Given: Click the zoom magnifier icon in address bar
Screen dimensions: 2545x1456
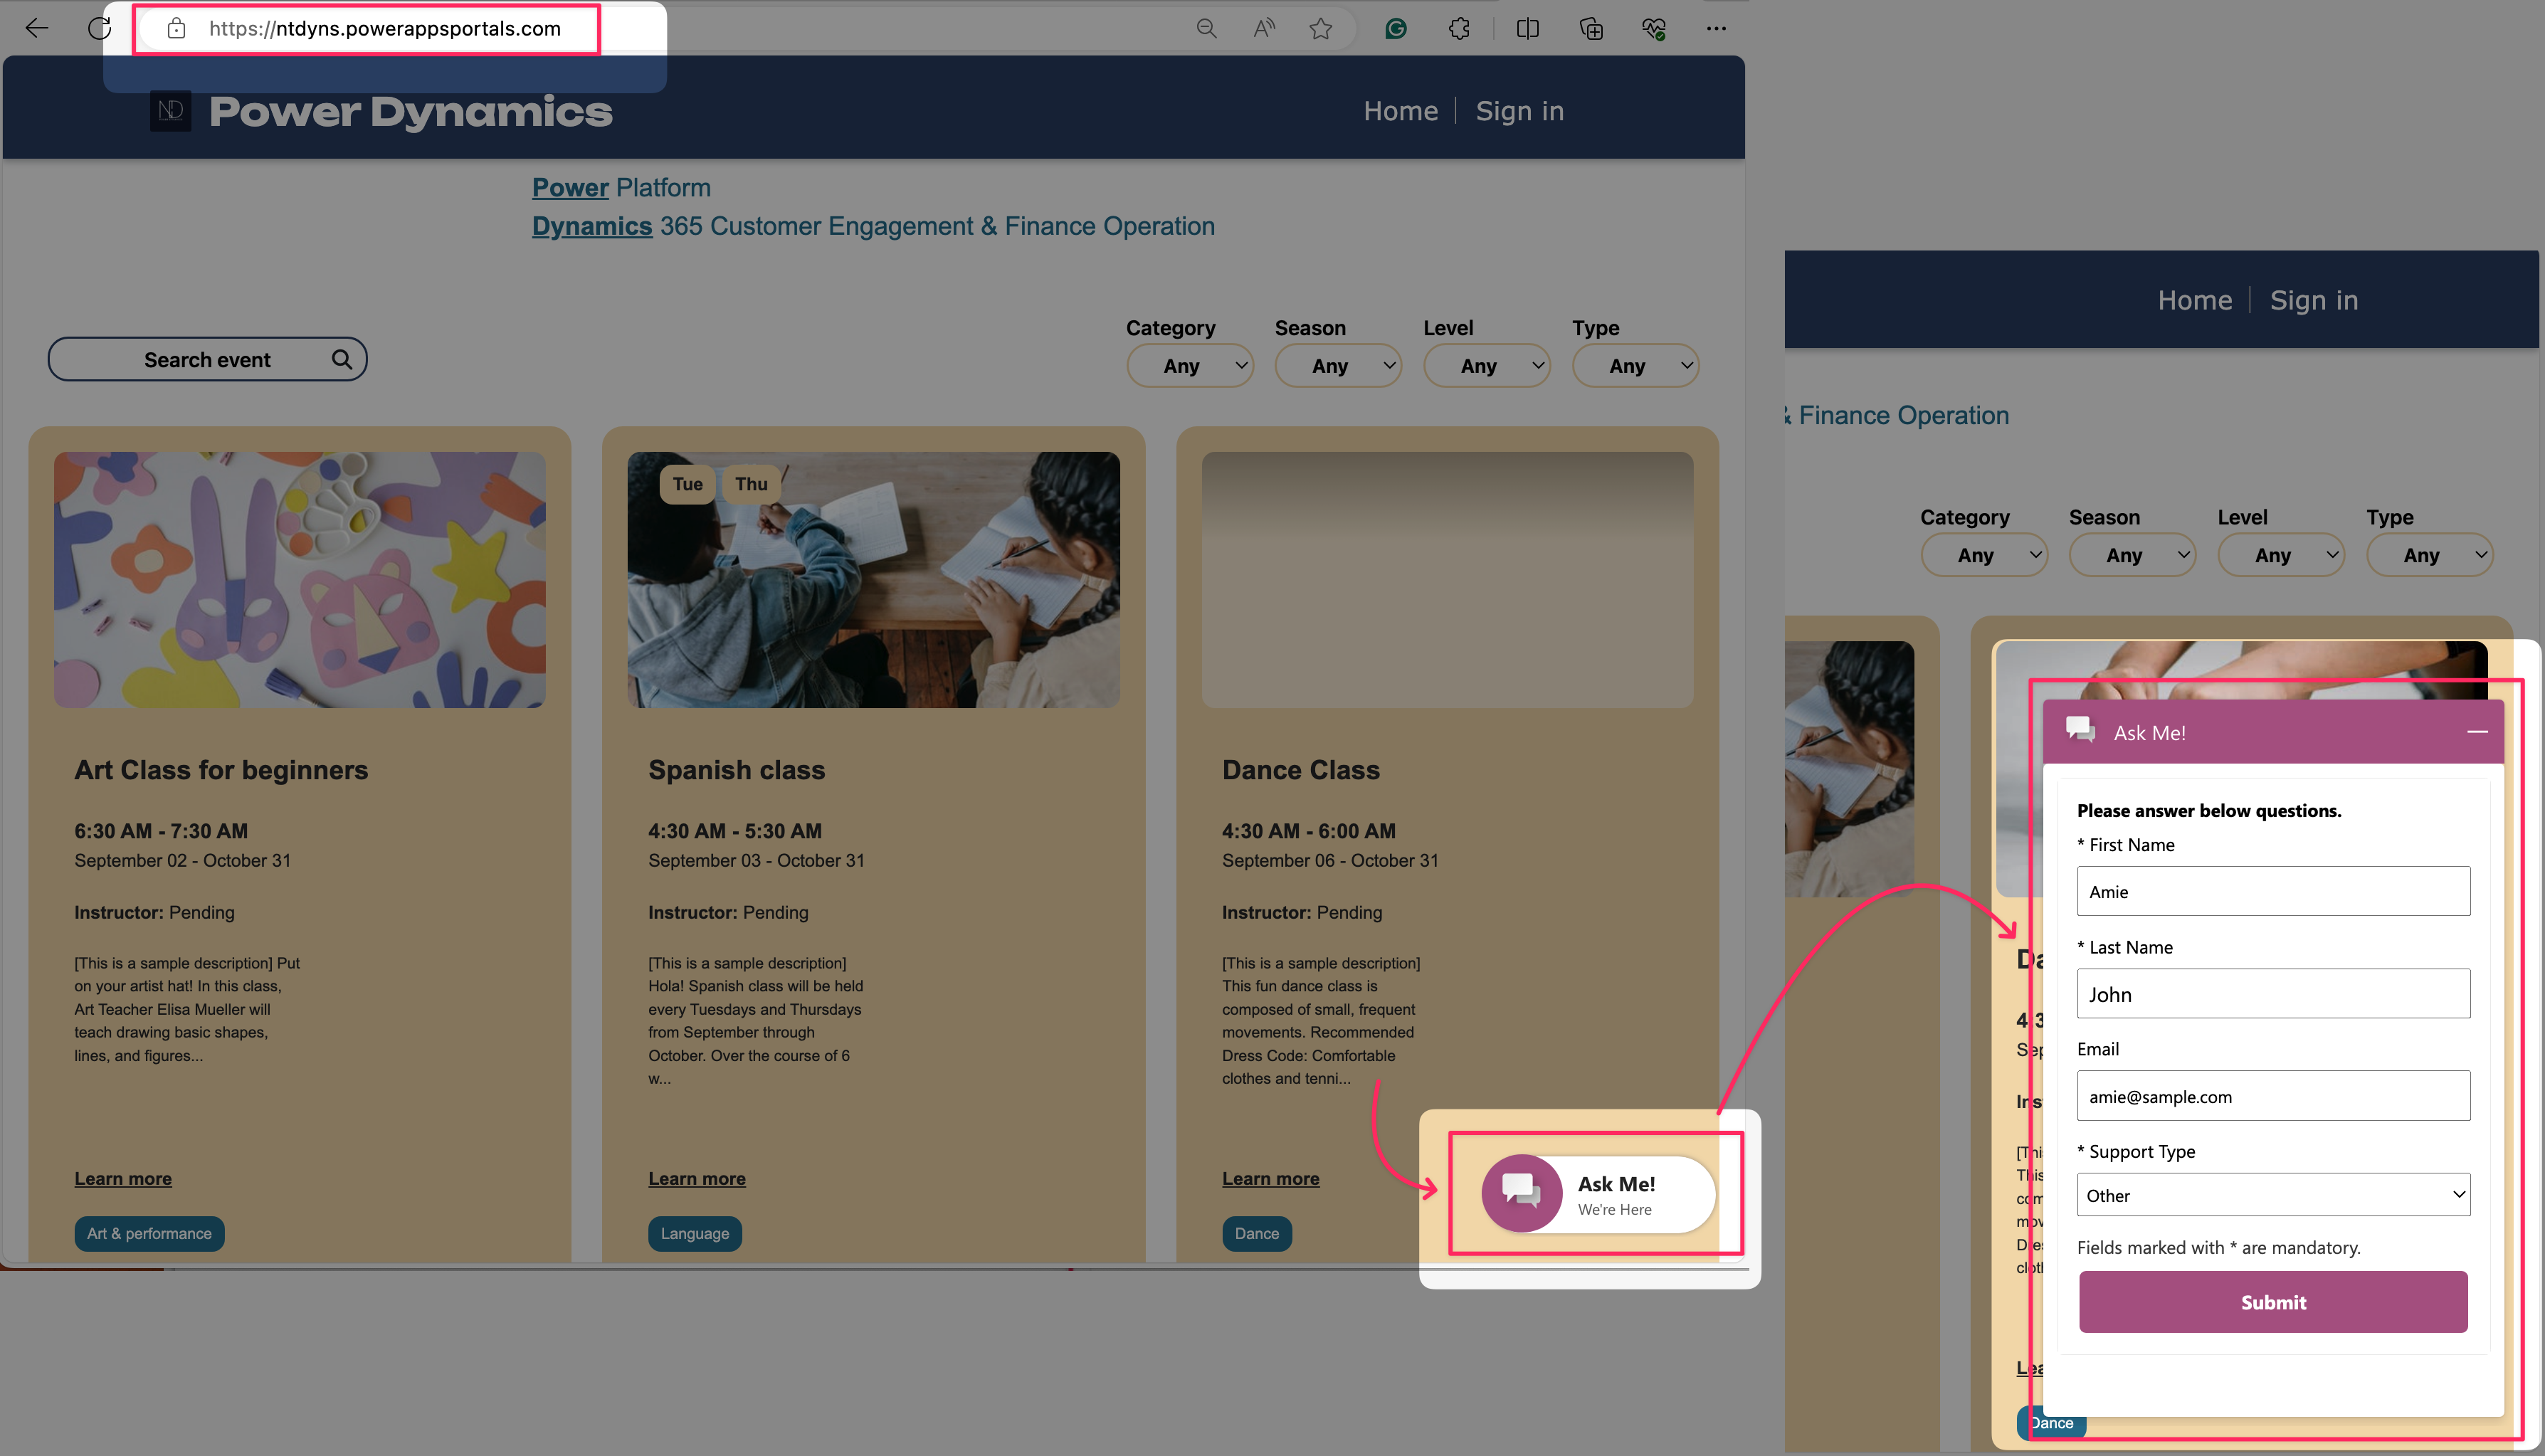Looking at the screenshot, I should pyautogui.click(x=1207, y=29).
